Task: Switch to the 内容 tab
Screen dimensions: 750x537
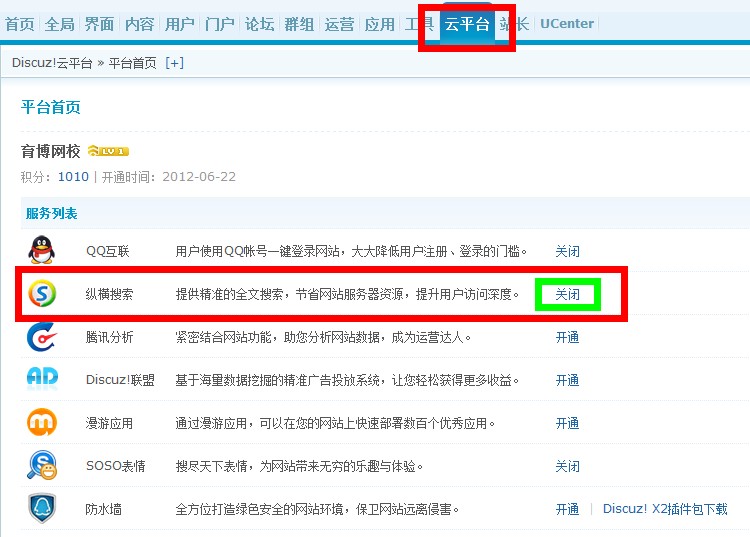Action: [140, 23]
